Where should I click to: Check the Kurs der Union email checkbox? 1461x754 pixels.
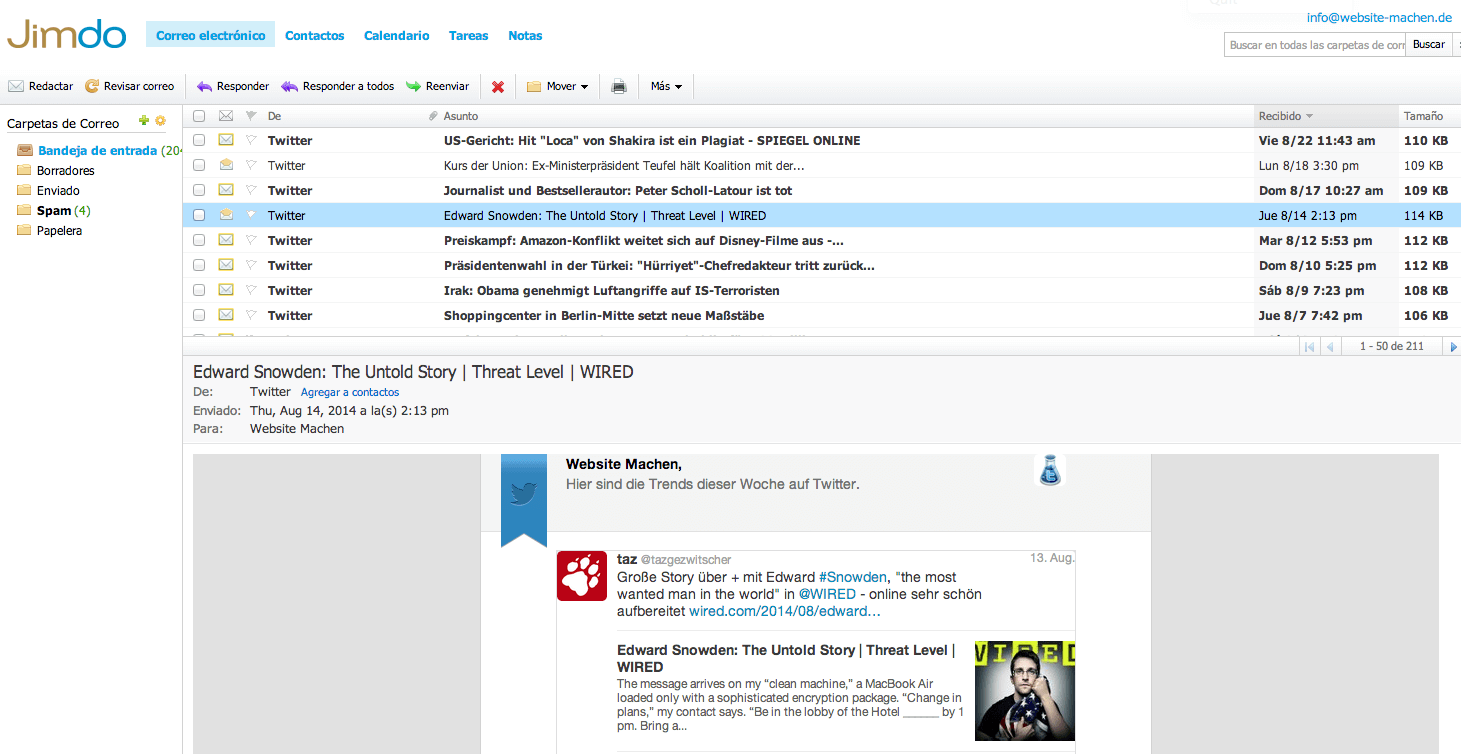(x=199, y=165)
